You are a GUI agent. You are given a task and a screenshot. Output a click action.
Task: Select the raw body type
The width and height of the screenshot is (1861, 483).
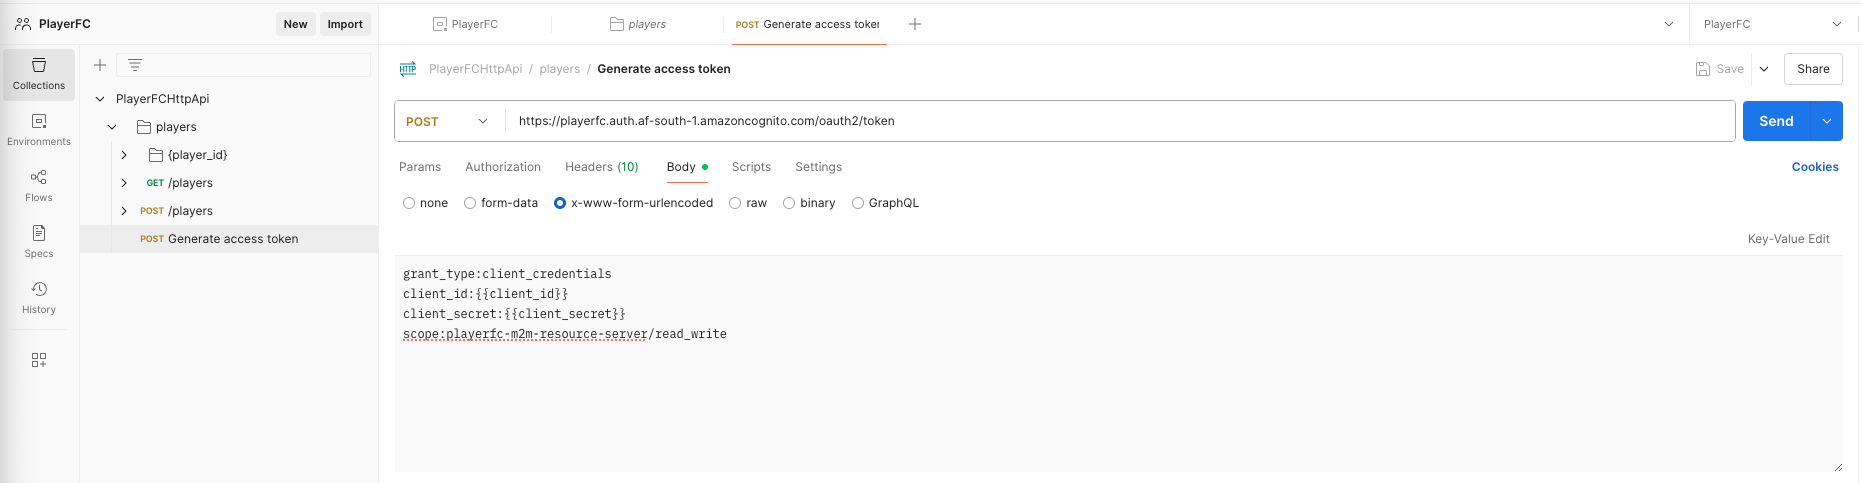[735, 203]
